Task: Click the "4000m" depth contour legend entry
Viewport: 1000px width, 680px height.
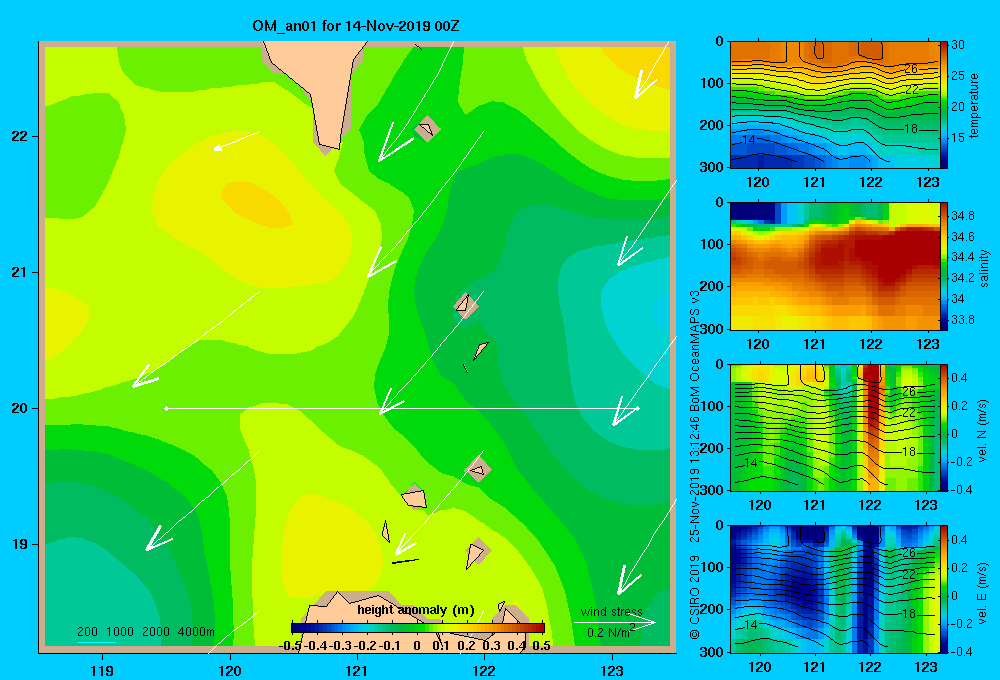Action: pos(196,632)
